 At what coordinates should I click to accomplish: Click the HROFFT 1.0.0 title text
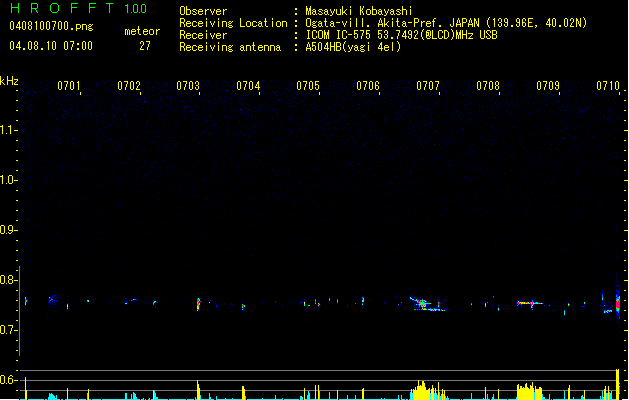[79, 8]
